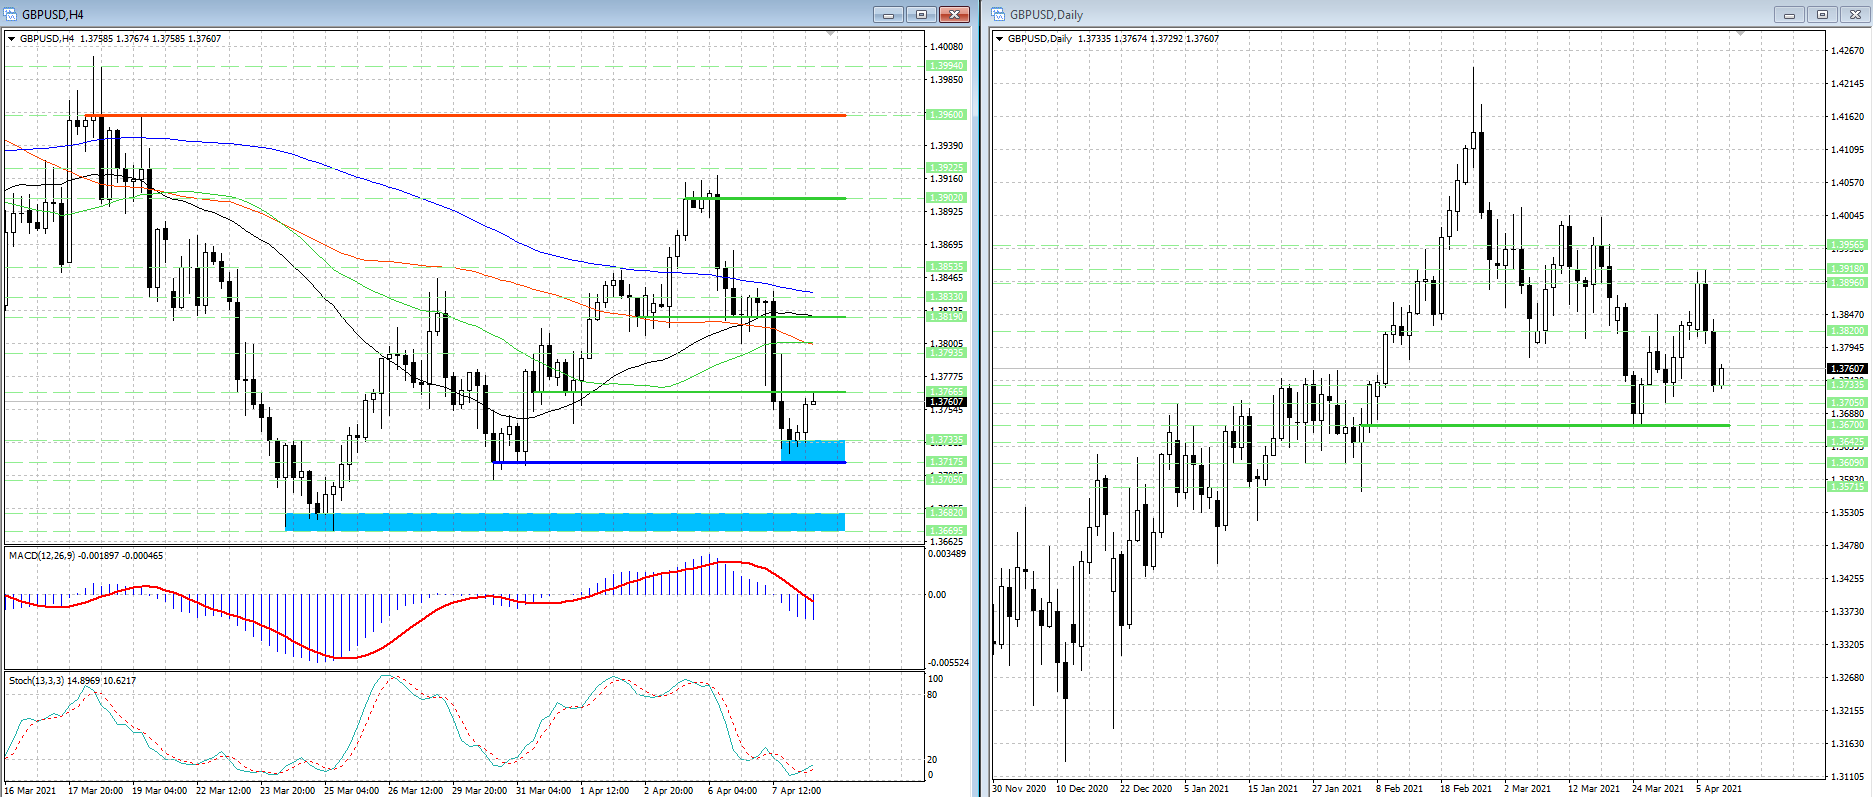Screen dimensions: 1873x797
Task: Click the MACD(12,26,9) indicator label
Action: click(86, 555)
